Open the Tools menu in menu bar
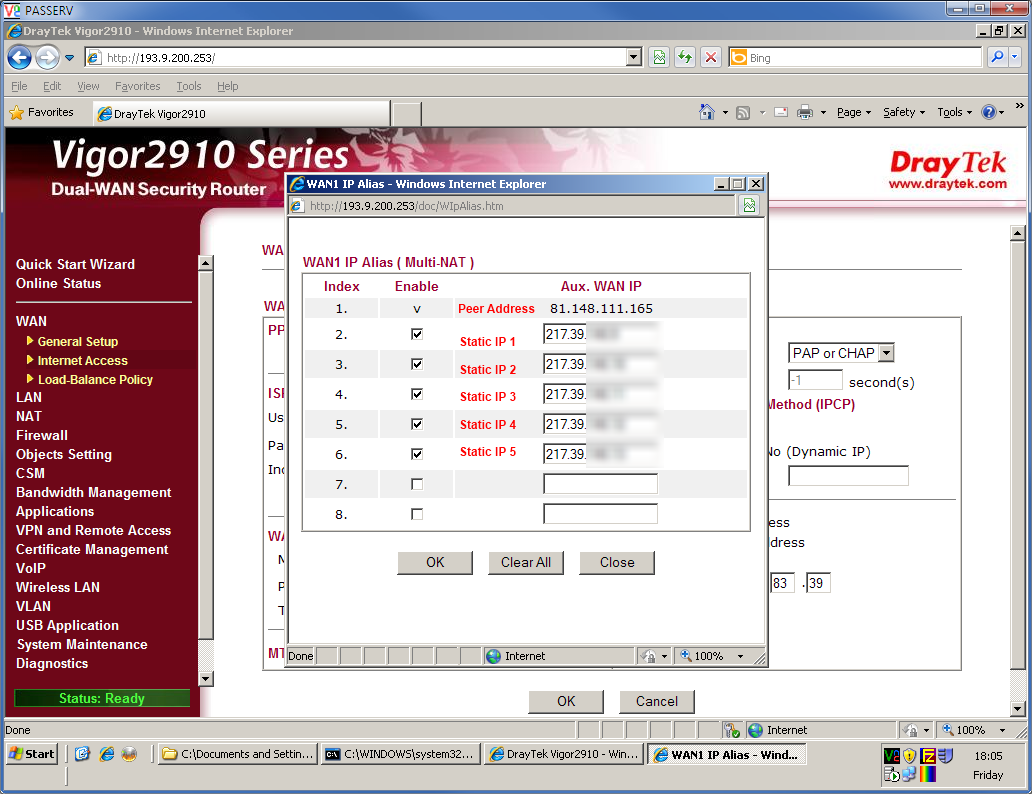The image size is (1032, 794). point(189,86)
